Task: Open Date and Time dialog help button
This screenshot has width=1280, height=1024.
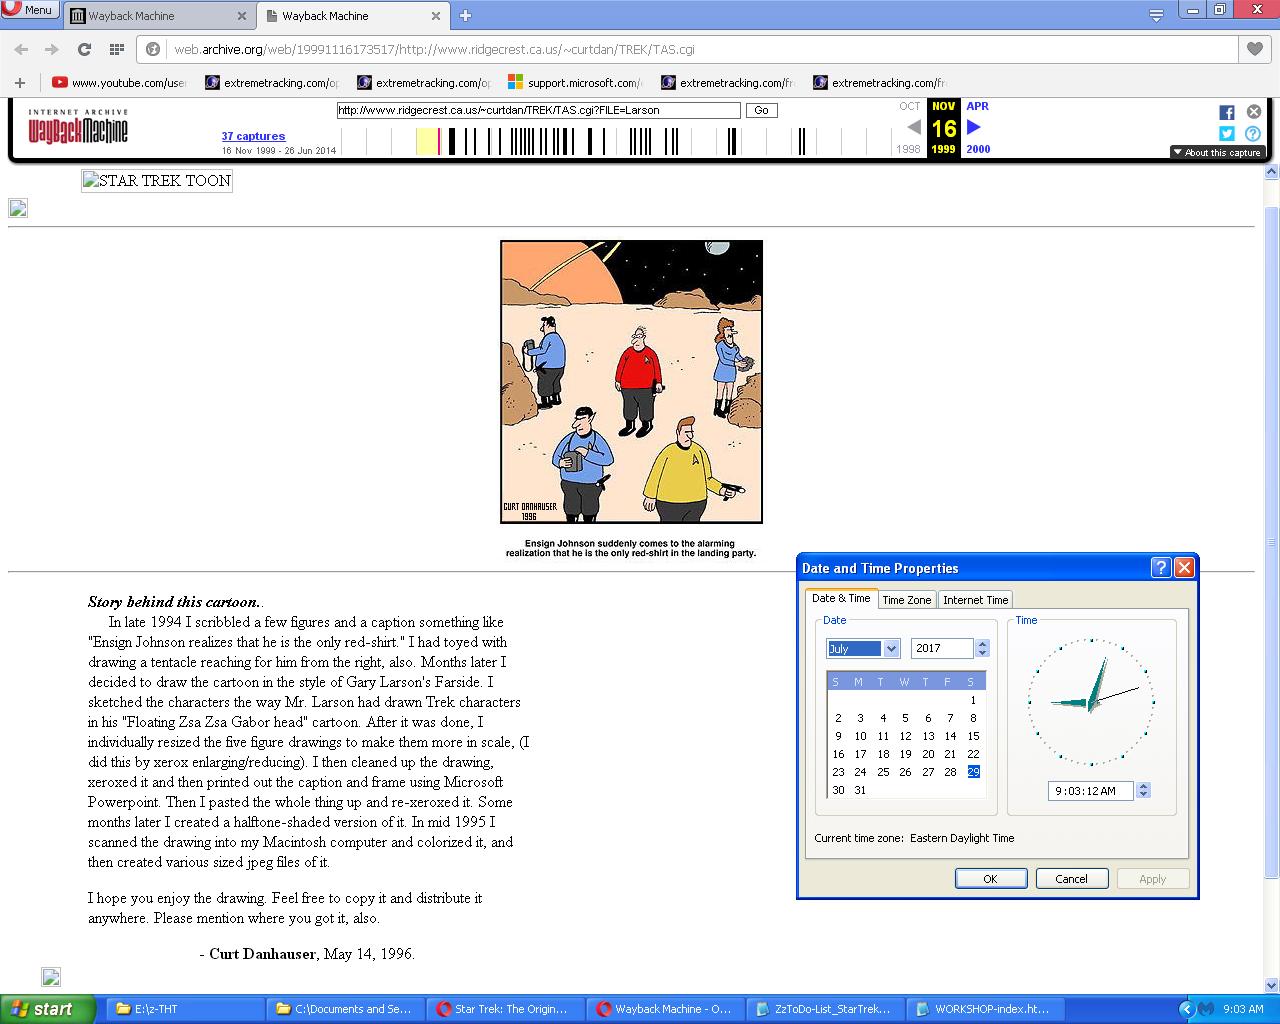Action: coord(1161,568)
